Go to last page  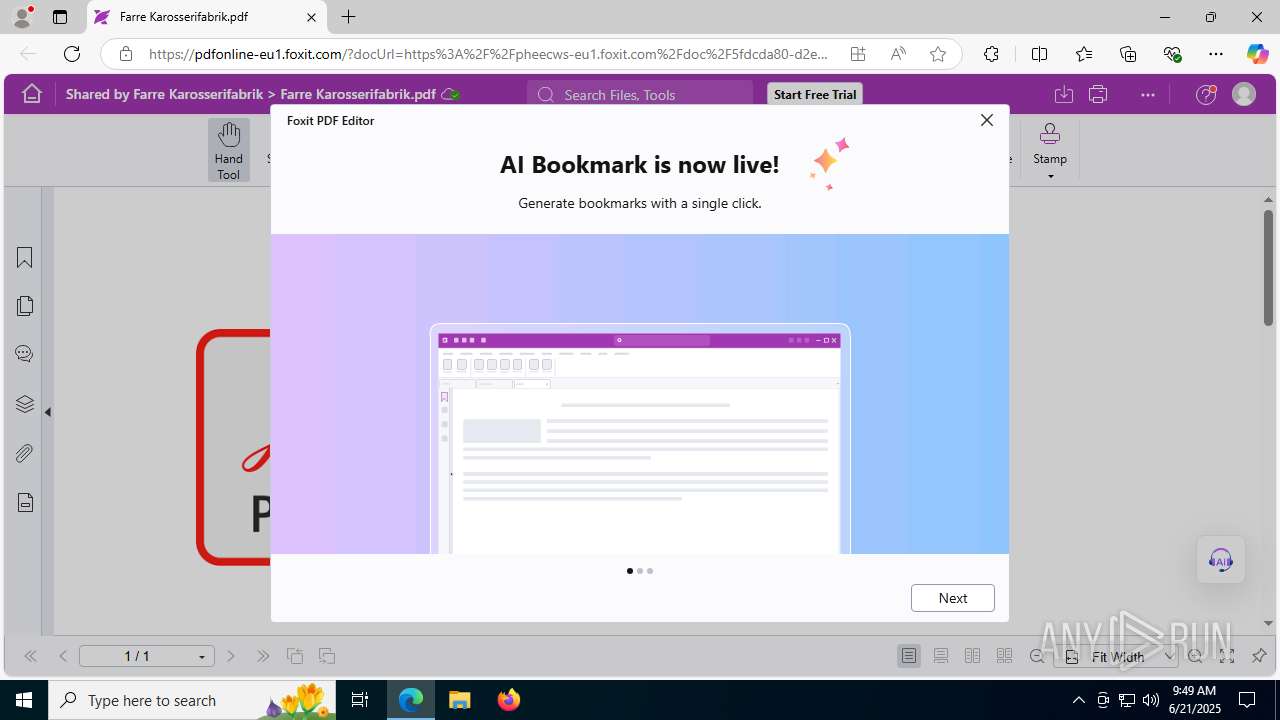263,656
